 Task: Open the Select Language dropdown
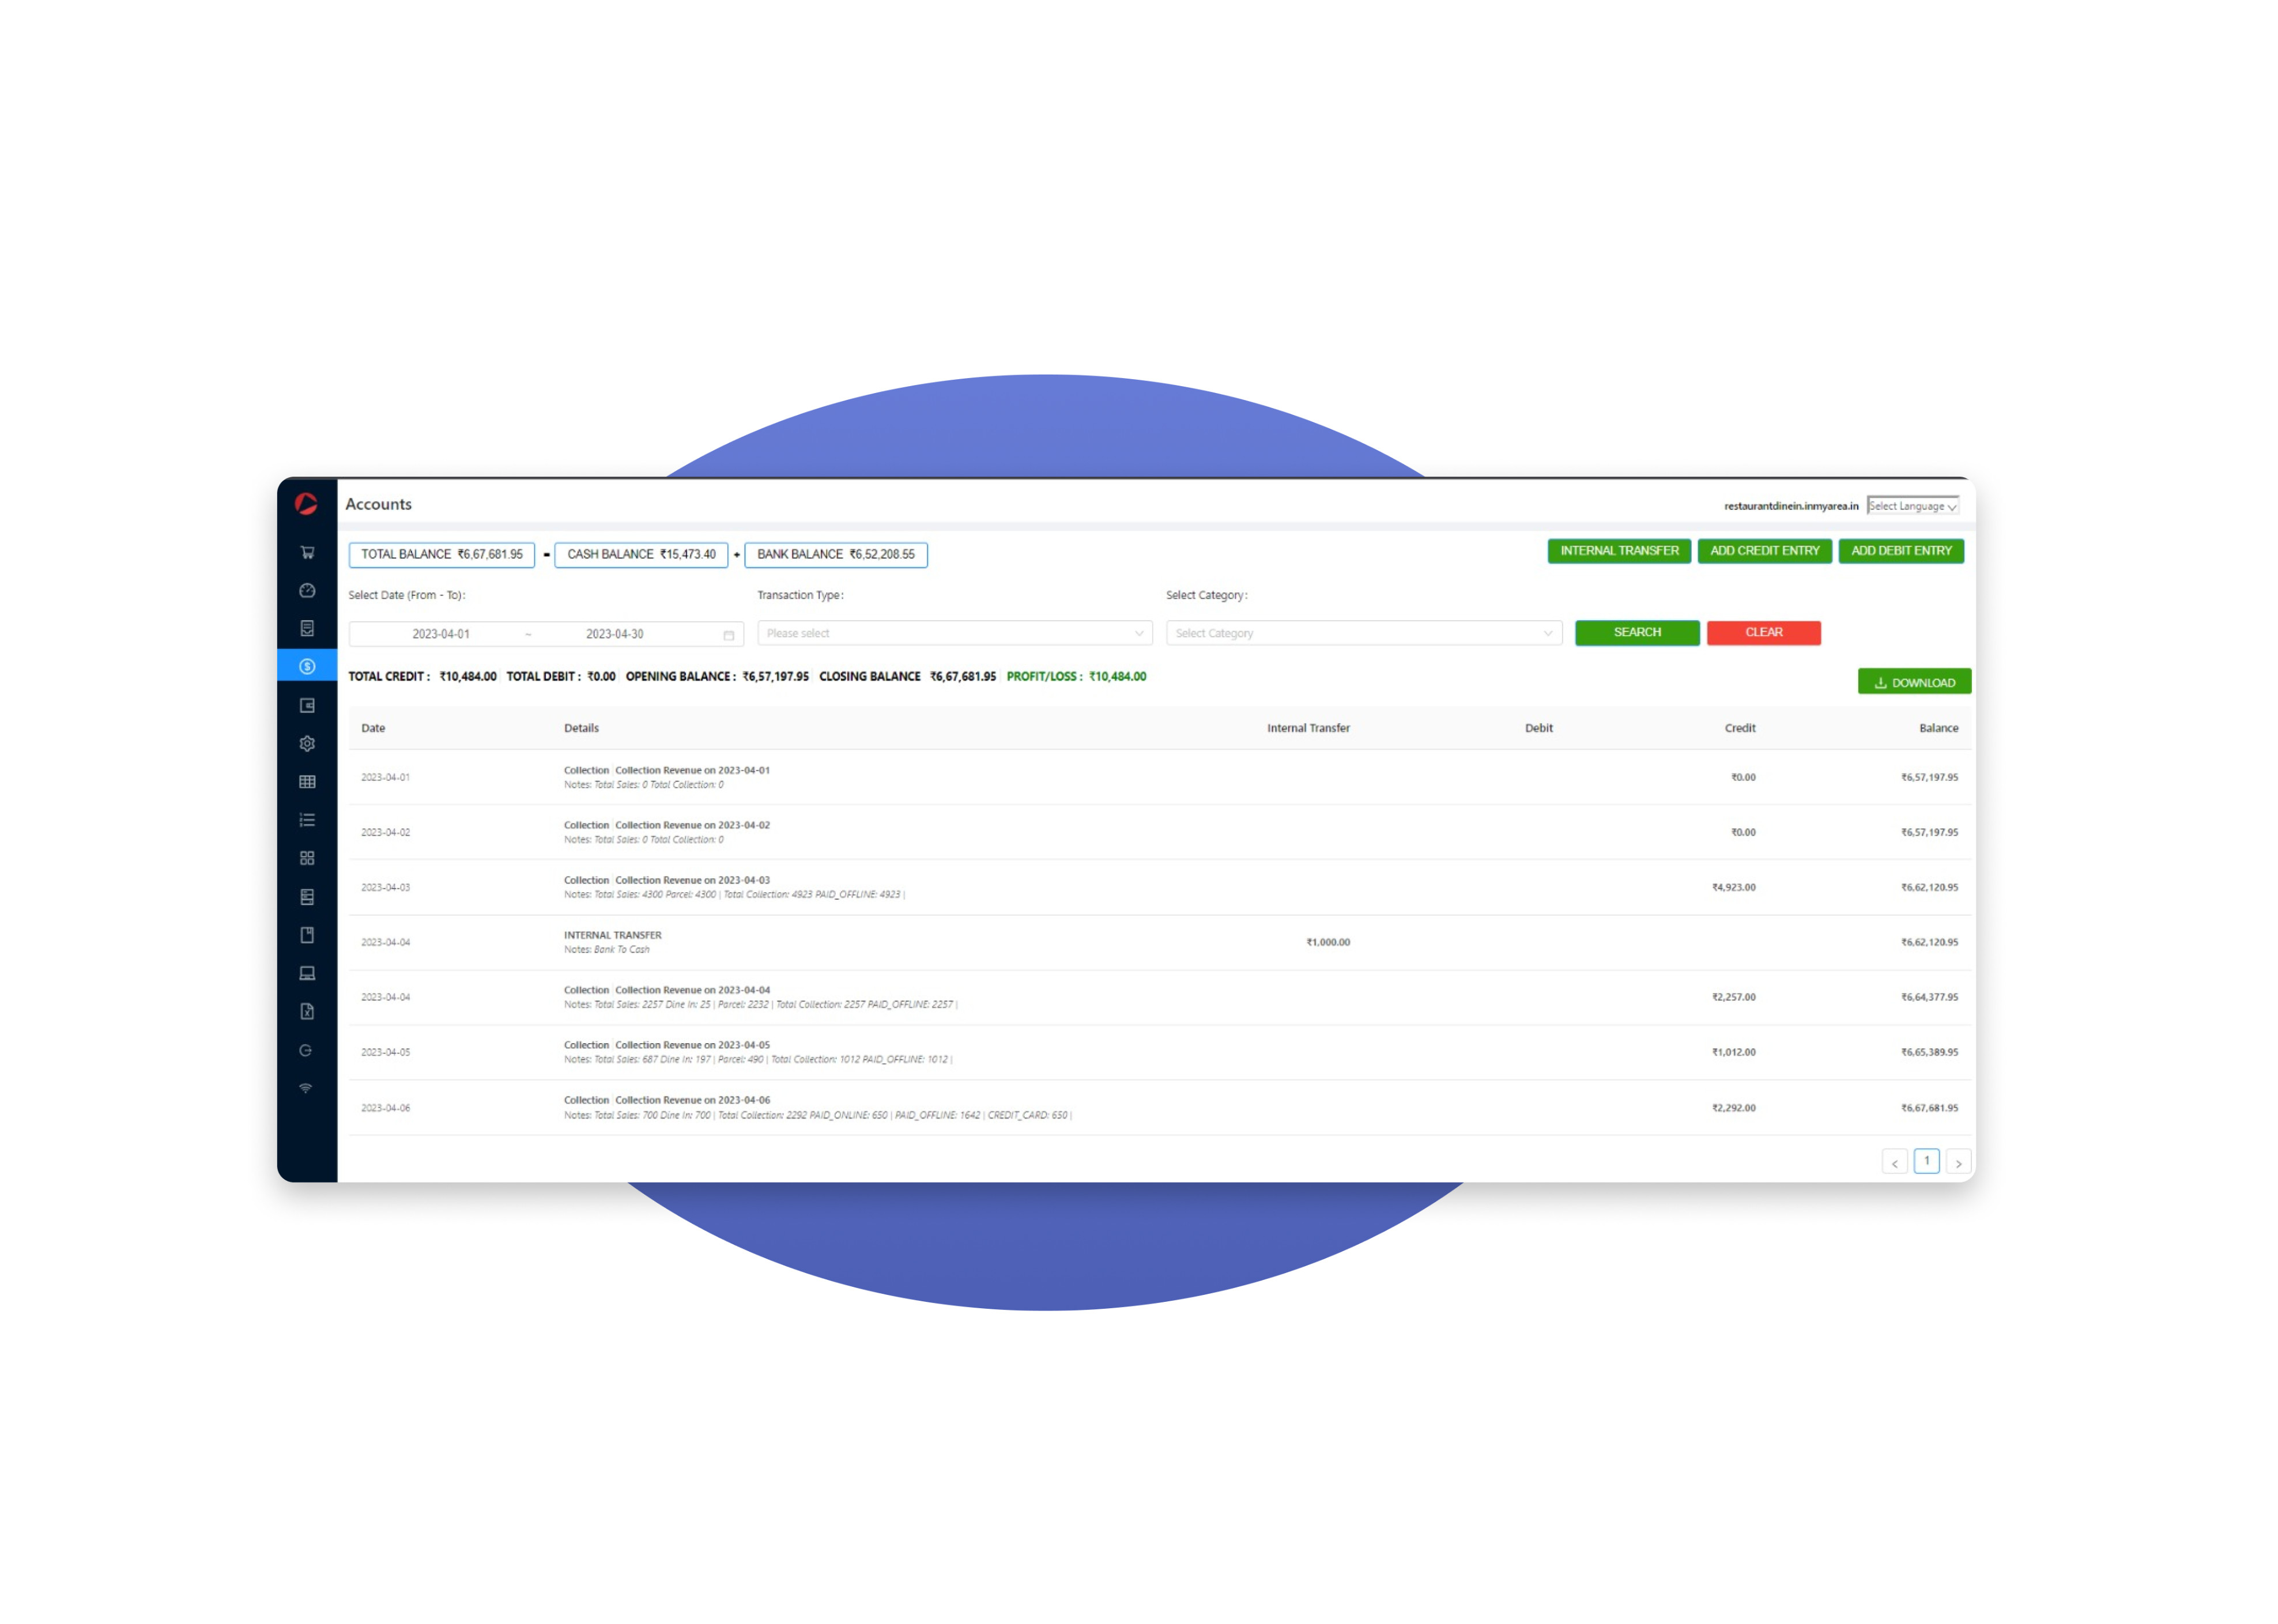click(x=1912, y=506)
